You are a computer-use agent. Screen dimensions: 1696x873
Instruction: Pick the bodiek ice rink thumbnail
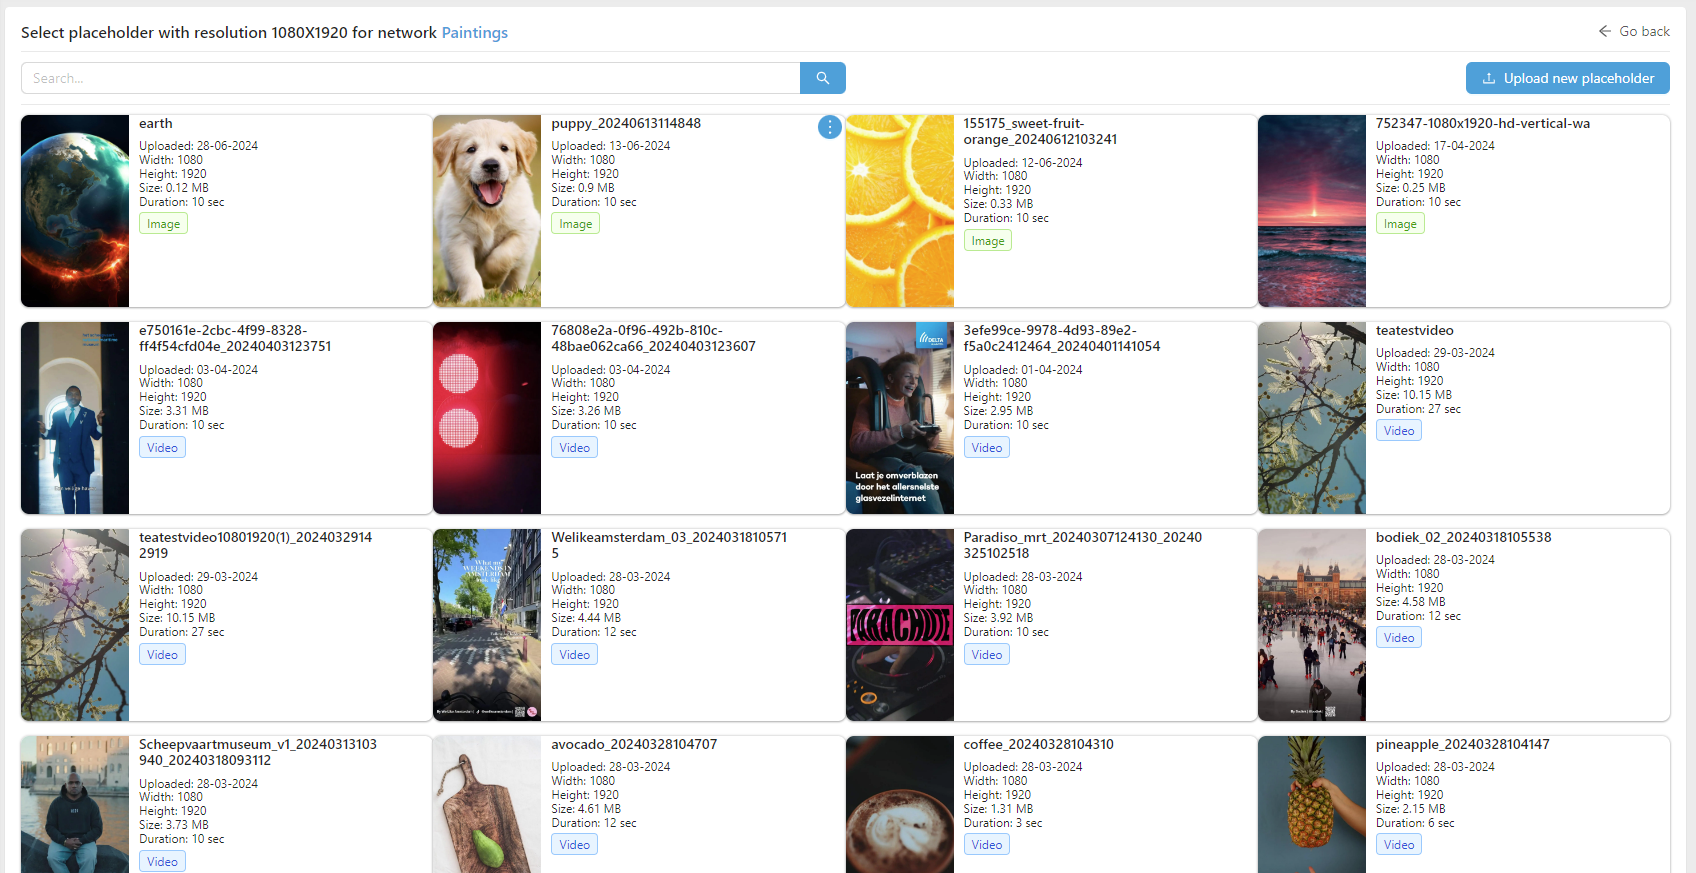point(1311,625)
